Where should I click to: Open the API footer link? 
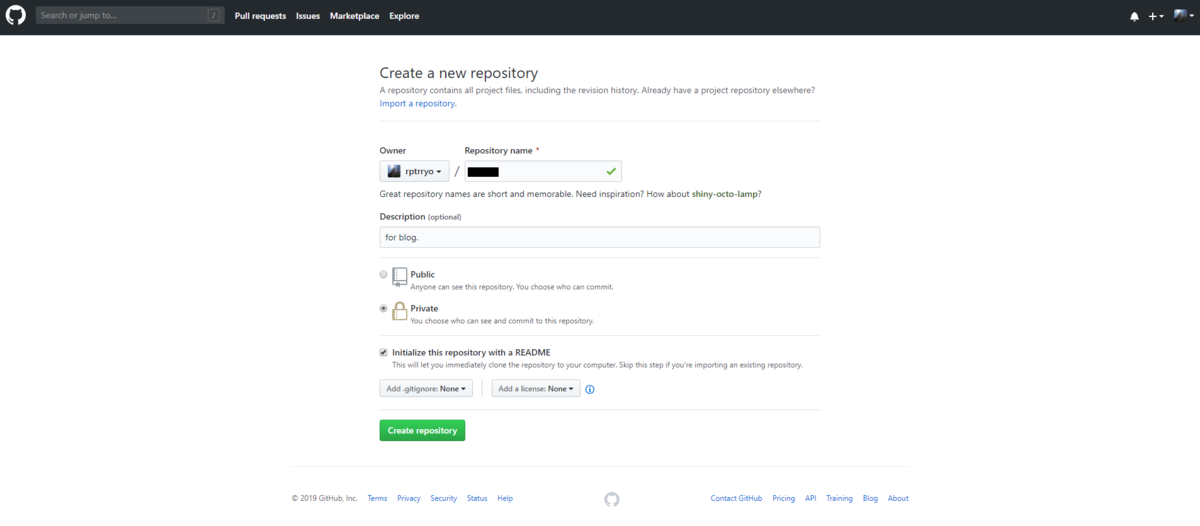[811, 498]
